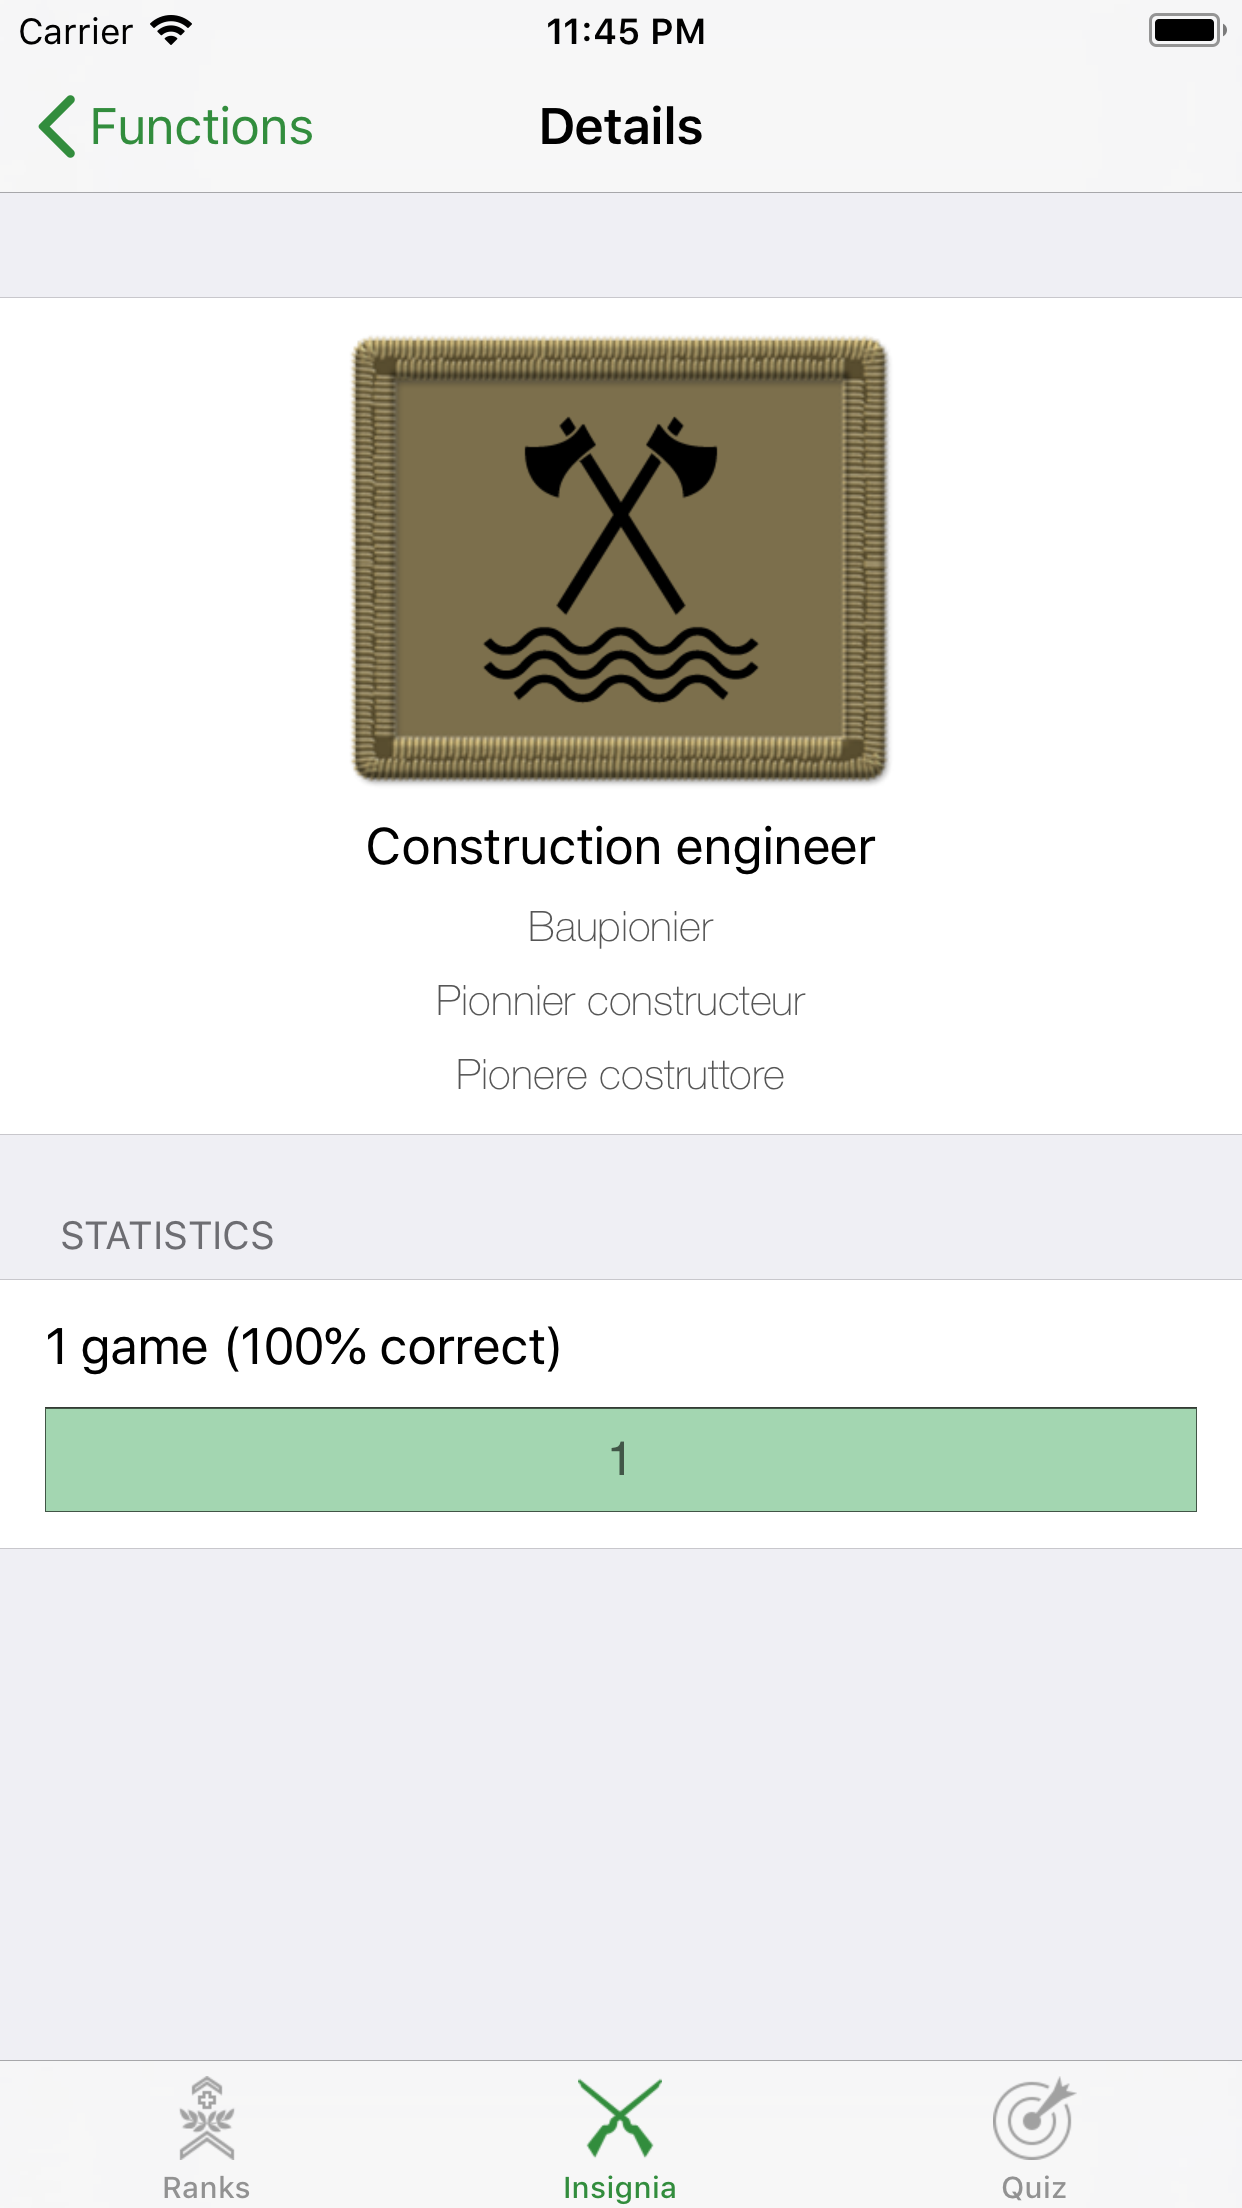
Task: Select the Insignia tab label
Action: [x=620, y=2188]
